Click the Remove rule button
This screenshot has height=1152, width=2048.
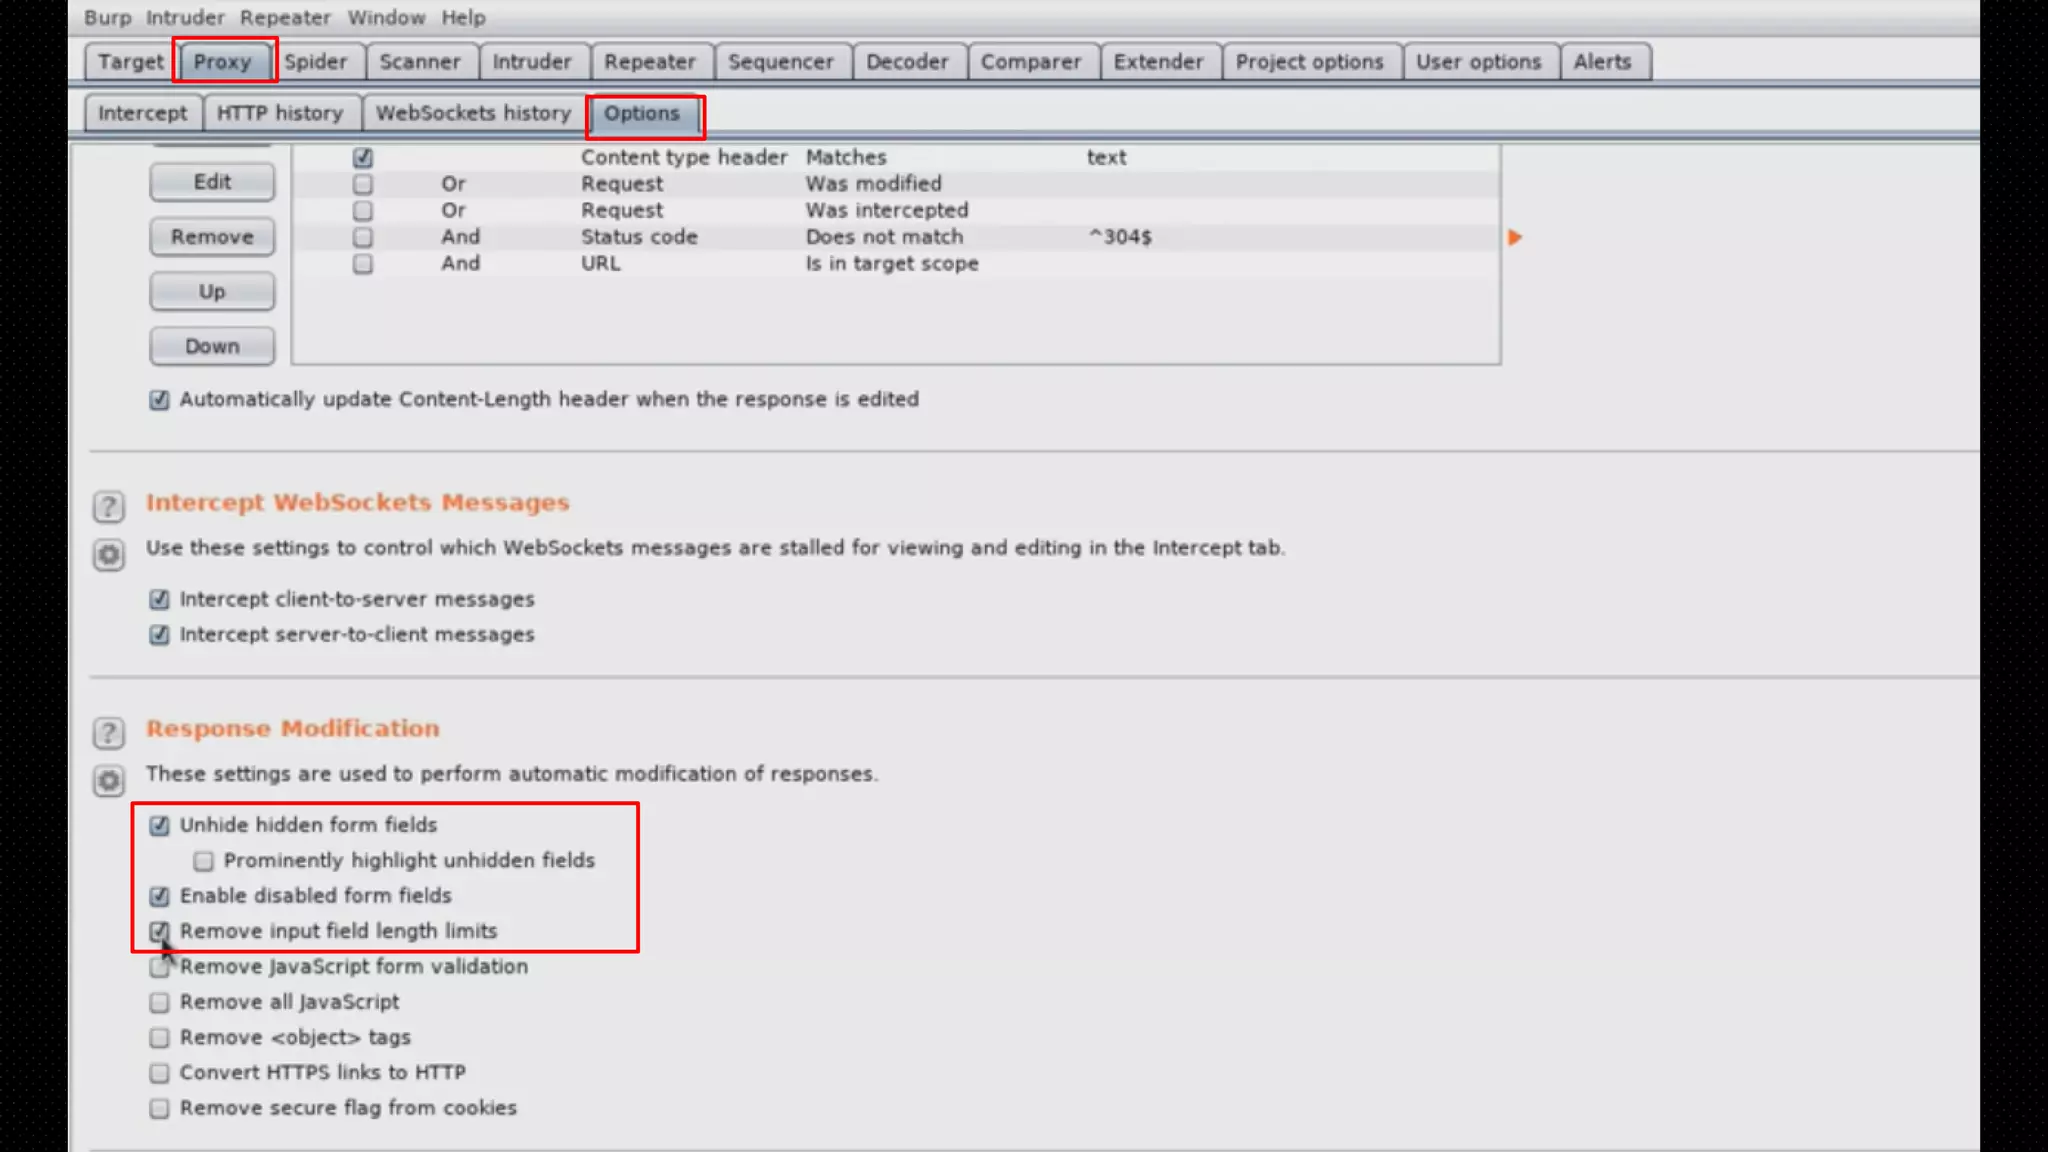(212, 237)
